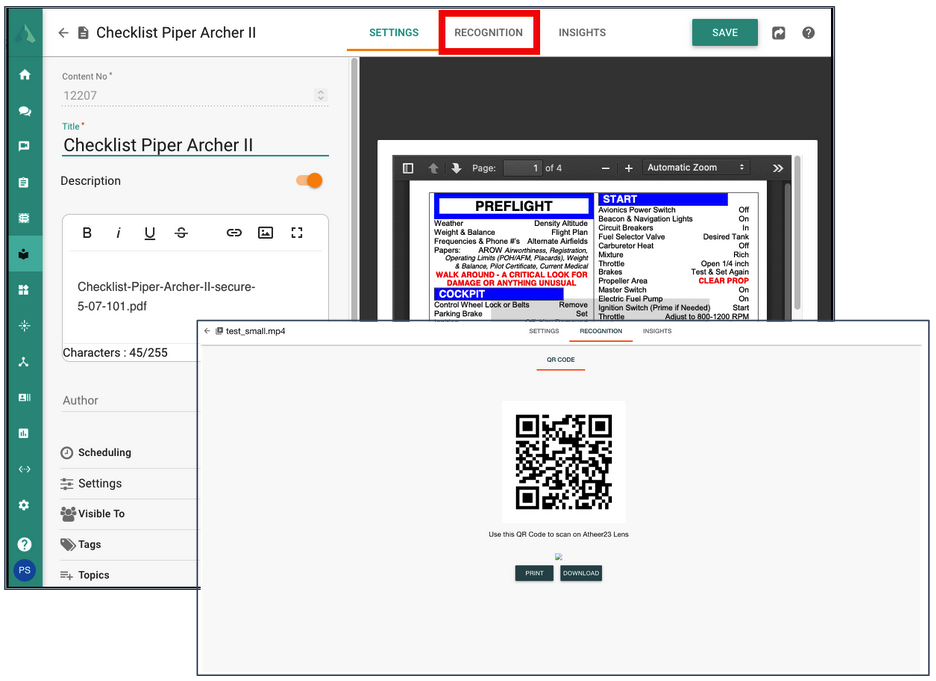Open the ID card sidebar icon
936x681 pixels.
[24, 397]
